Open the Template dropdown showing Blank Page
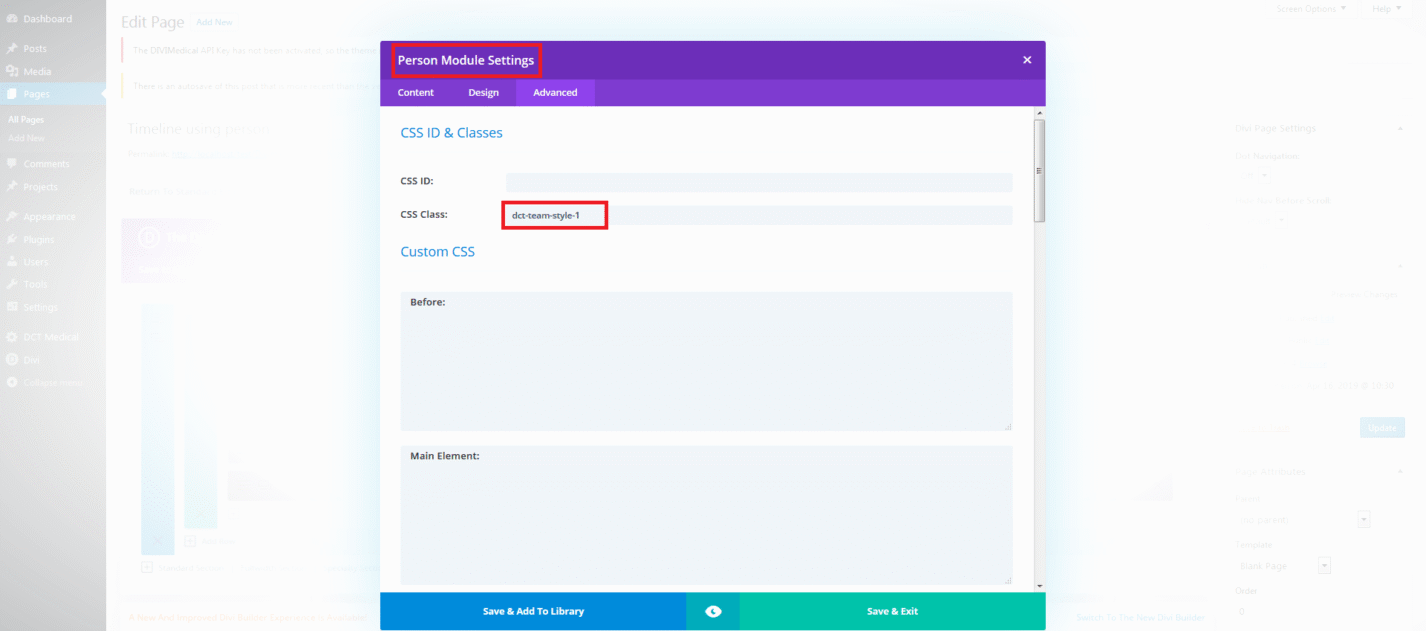The width and height of the screenshot is (1426, 631). coord(1324,565)
